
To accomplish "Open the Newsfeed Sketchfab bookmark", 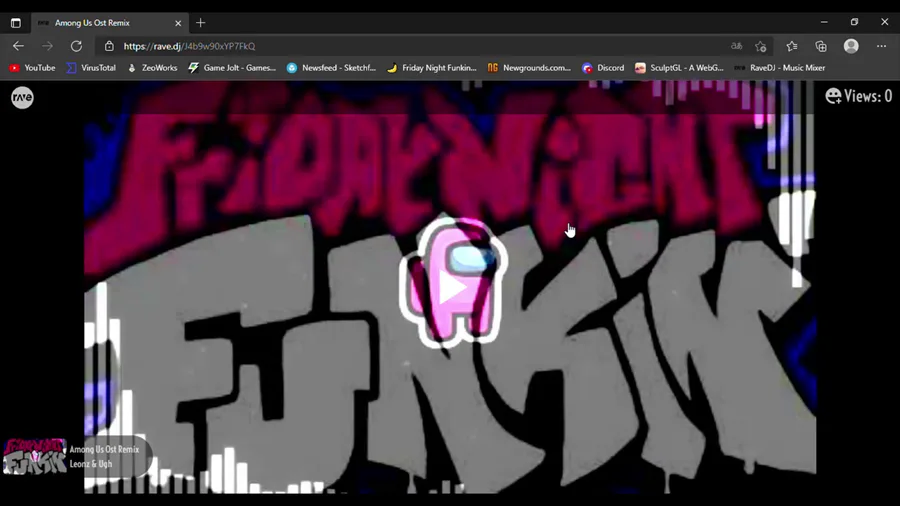I will [x=331, y=68].
